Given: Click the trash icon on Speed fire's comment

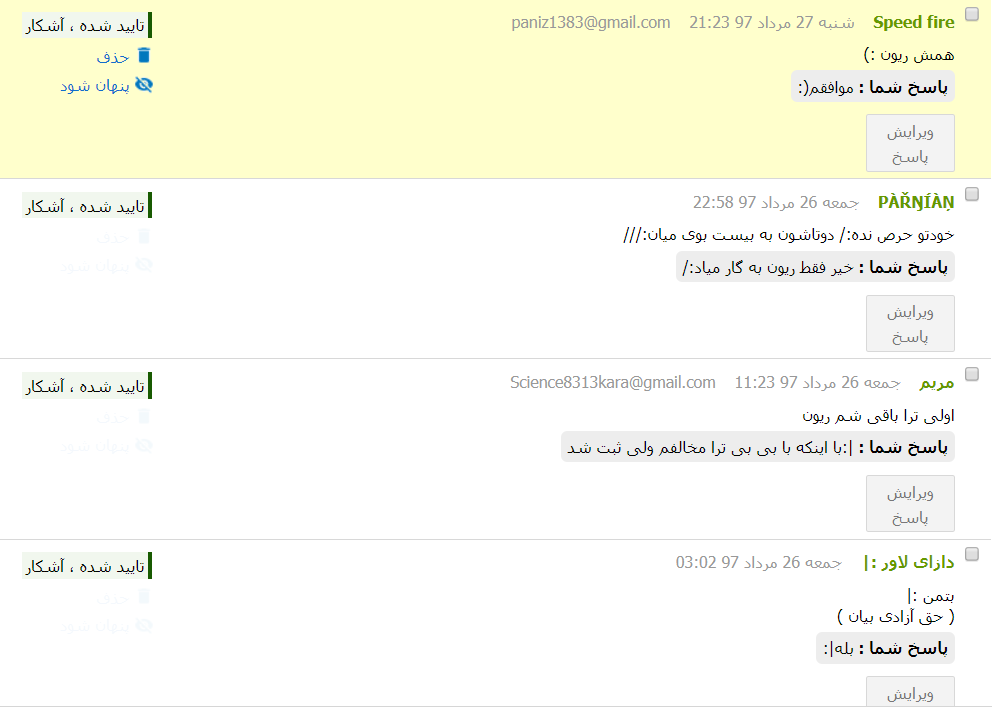Looking at the screenshot, I should (144, 56).
